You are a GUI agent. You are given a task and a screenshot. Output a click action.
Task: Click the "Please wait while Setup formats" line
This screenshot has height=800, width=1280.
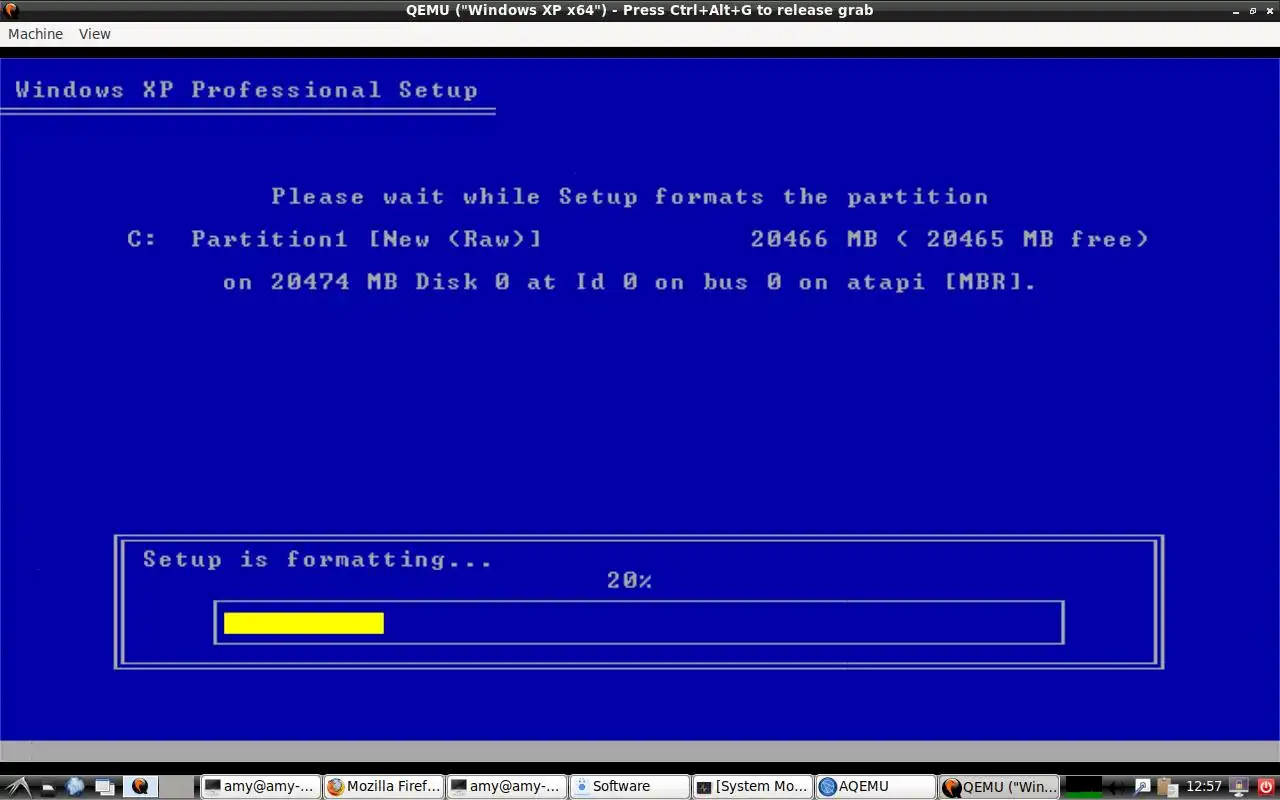[629, 196]
